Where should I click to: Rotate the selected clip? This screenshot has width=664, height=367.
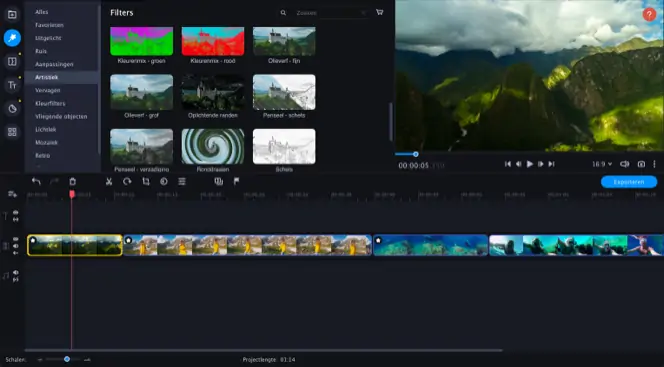click(127, 182)
